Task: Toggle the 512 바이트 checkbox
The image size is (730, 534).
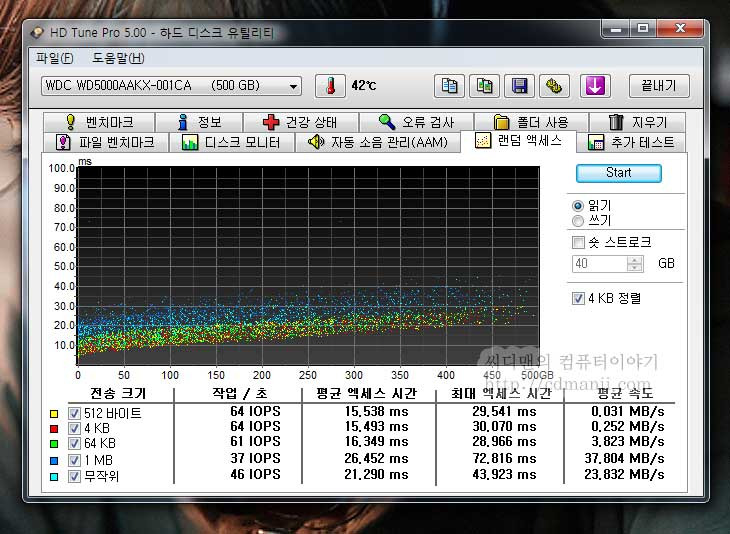Action: [74, 413]
